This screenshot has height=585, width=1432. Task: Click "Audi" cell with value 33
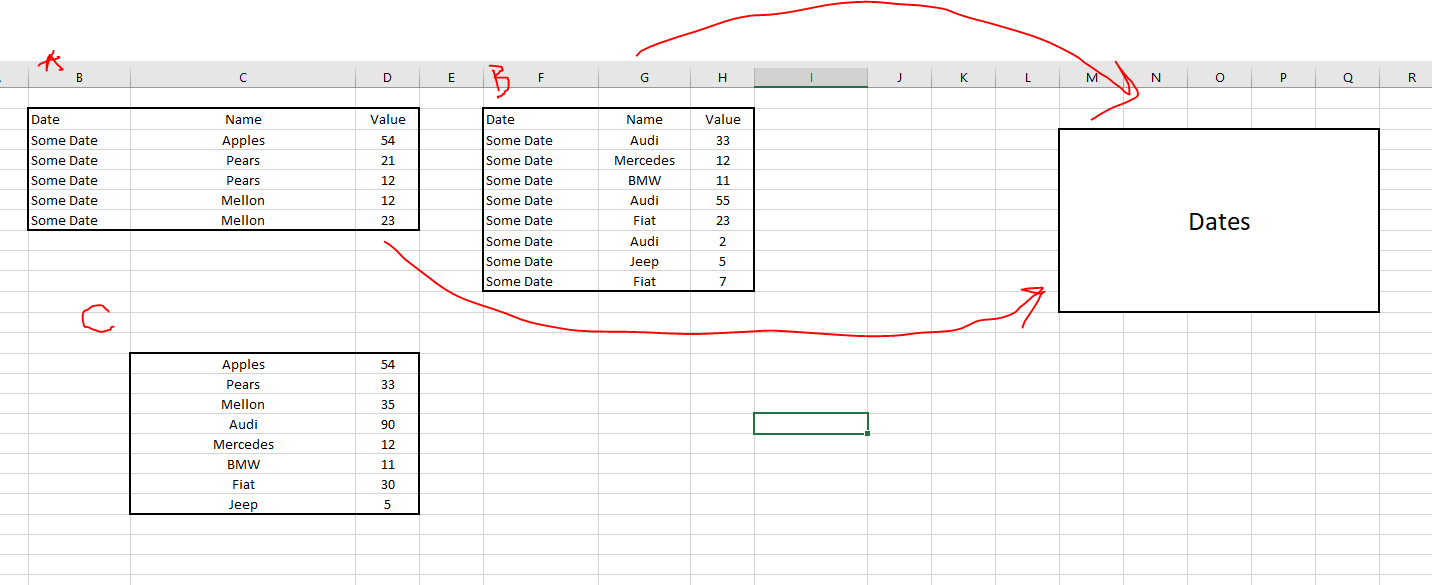point(644,140)
